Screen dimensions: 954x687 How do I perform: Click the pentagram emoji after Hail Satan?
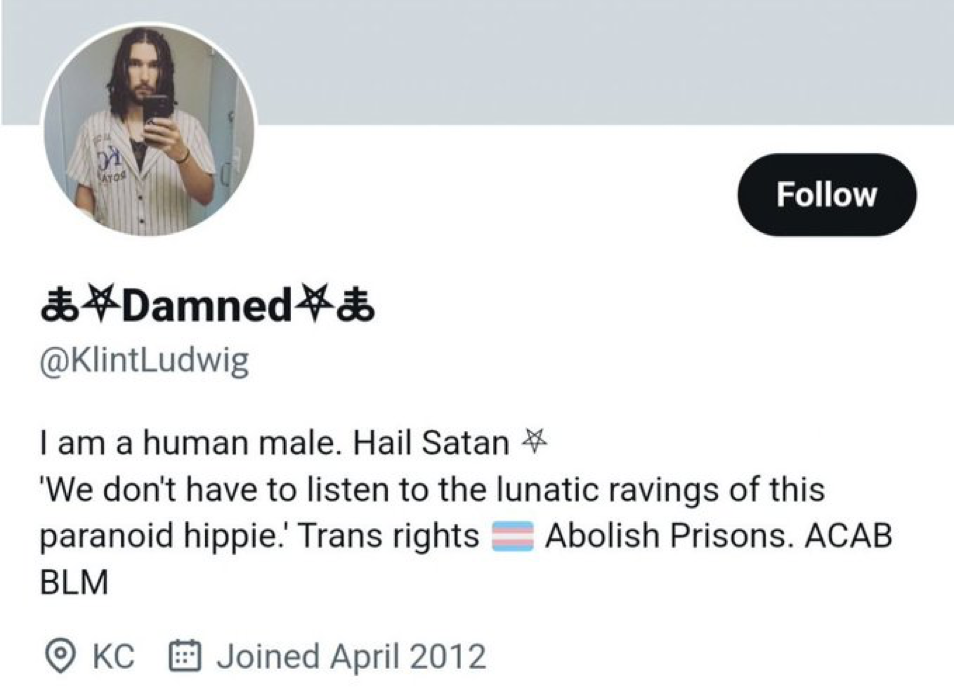534,441
